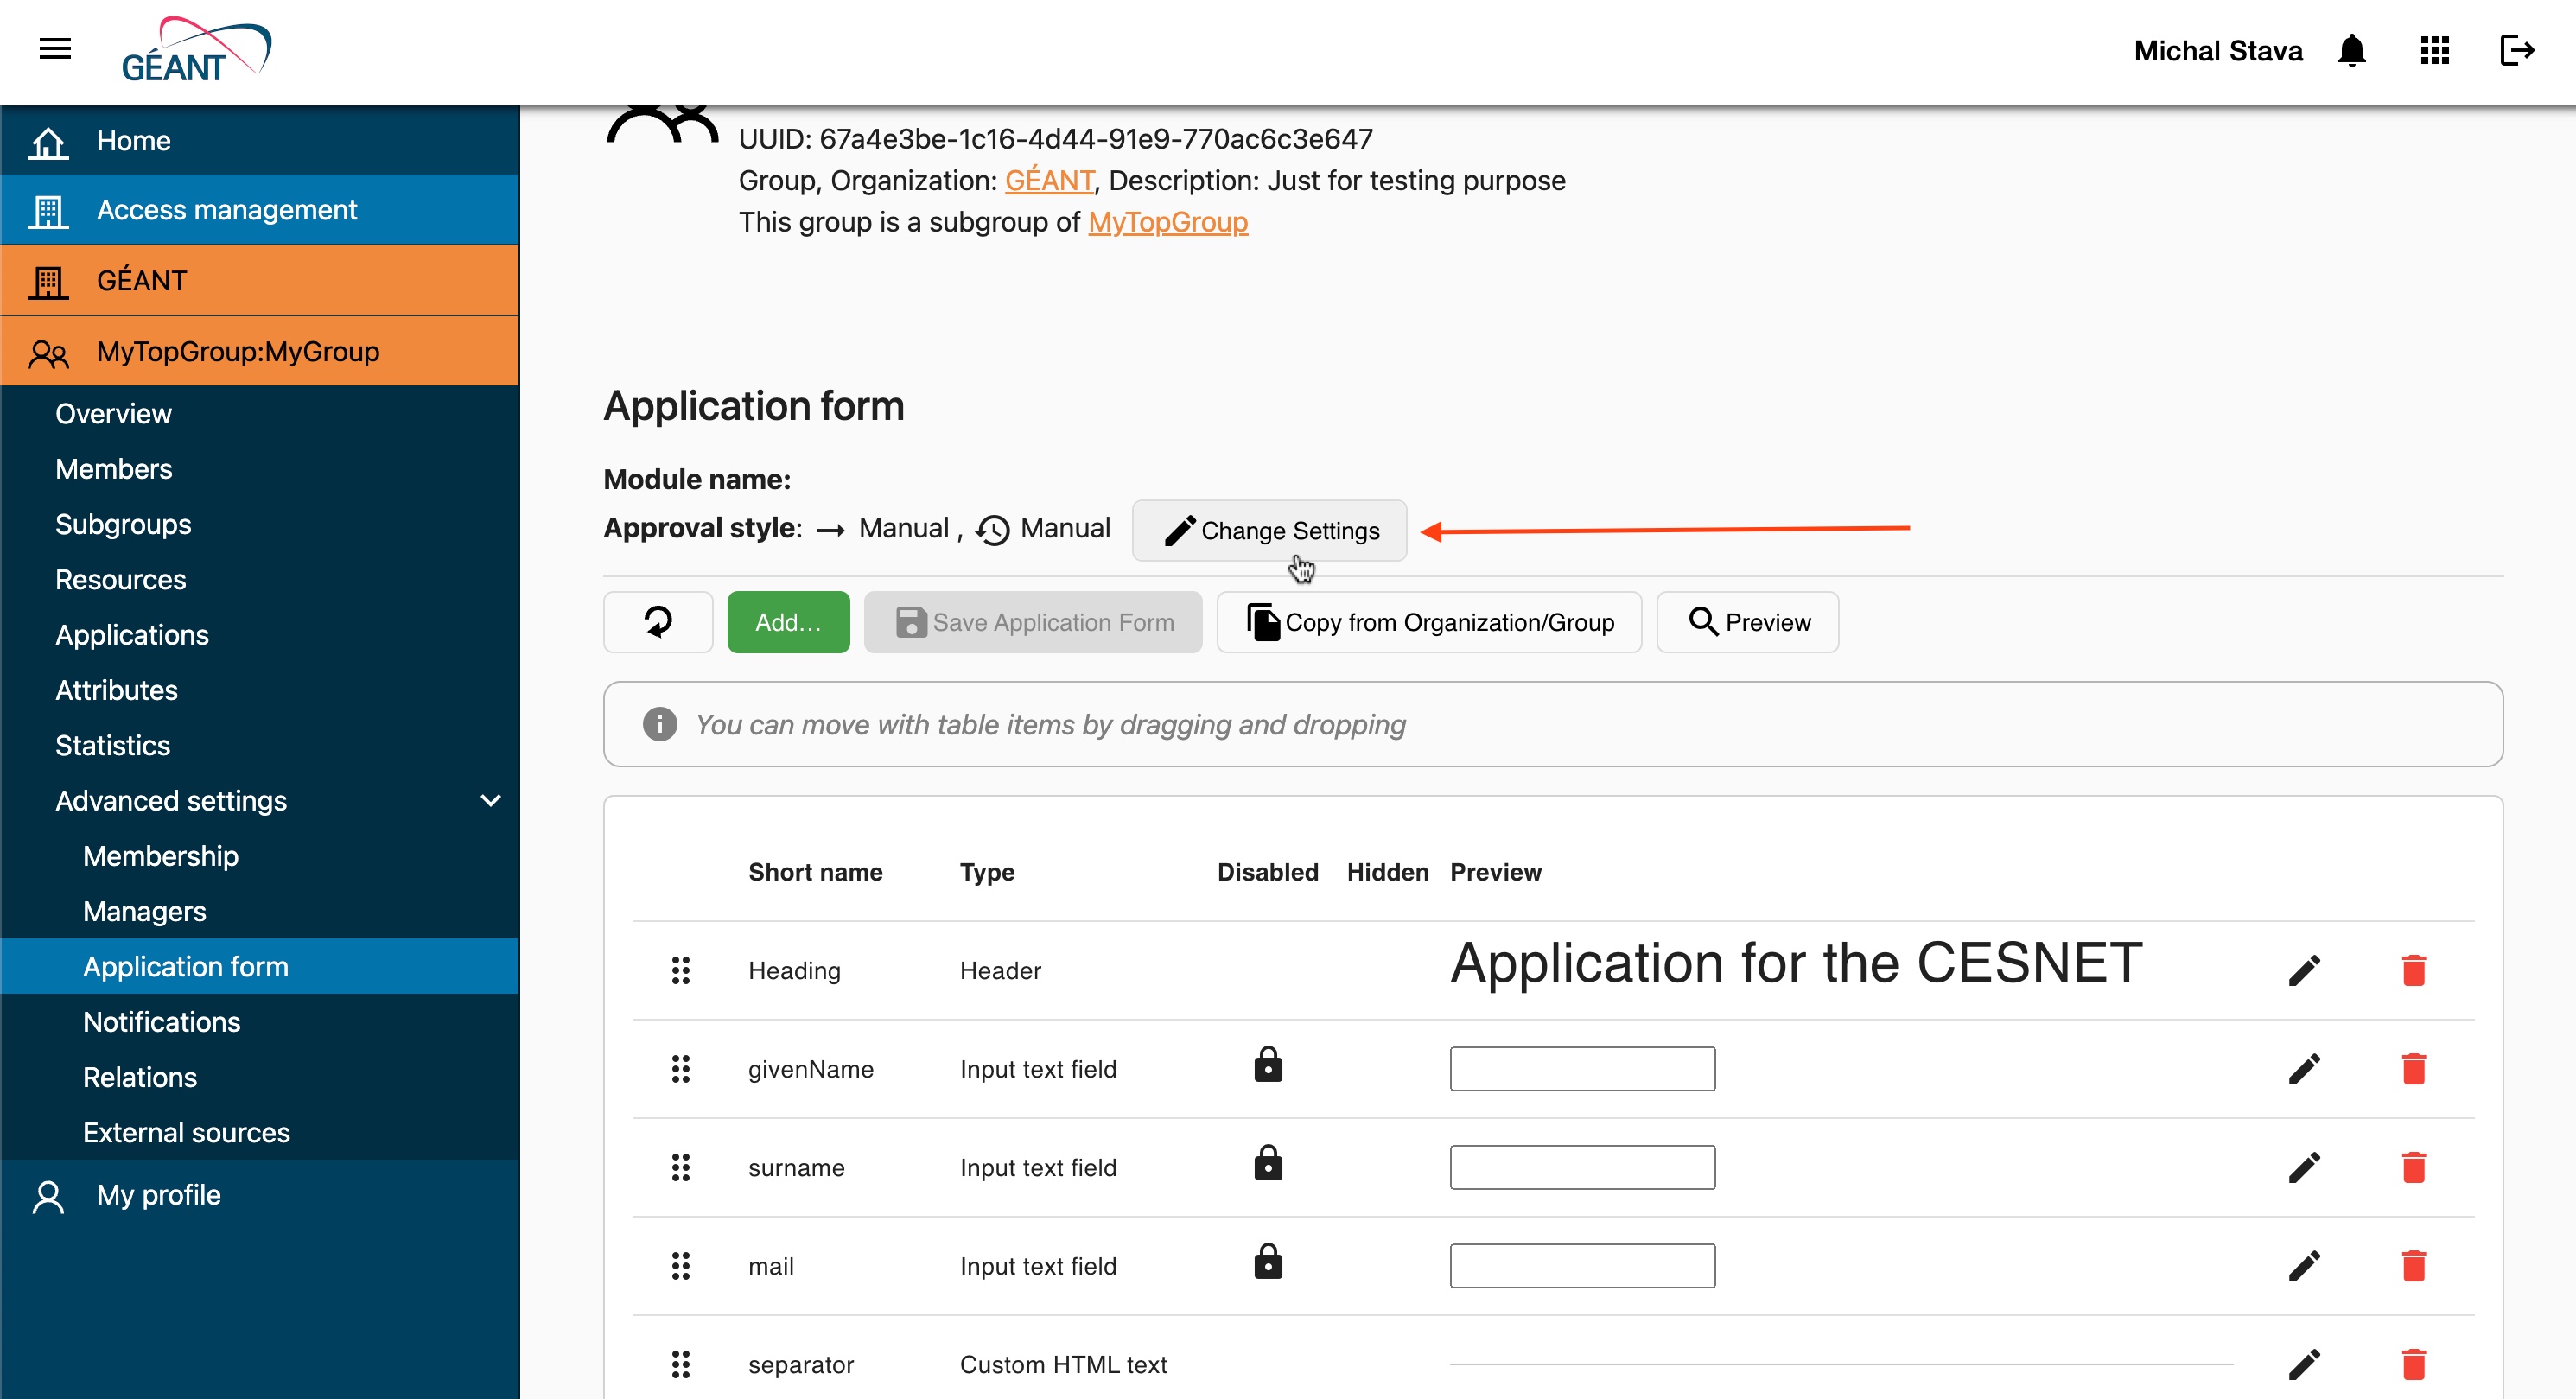Open the Overview section
This screenshot has width=2576, height=1399.
point(260,413)
